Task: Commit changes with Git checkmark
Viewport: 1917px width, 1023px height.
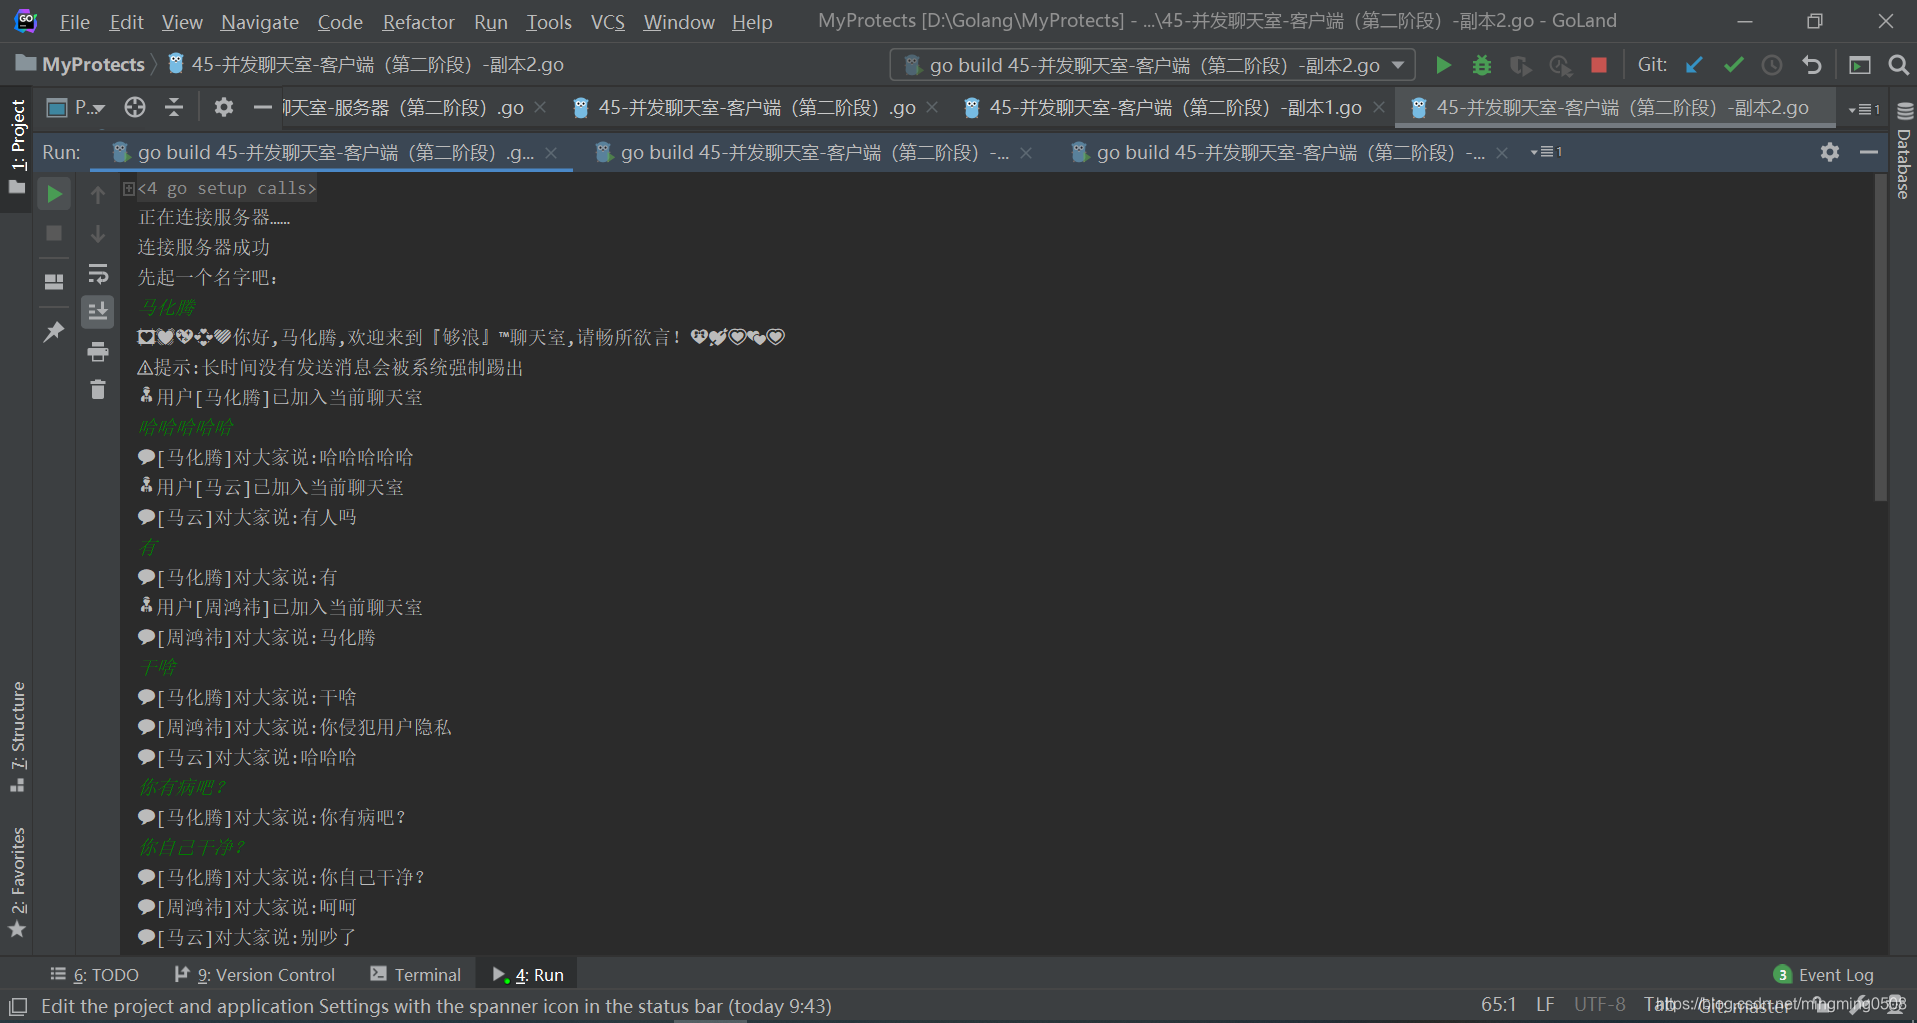Action: (1733, 65)
